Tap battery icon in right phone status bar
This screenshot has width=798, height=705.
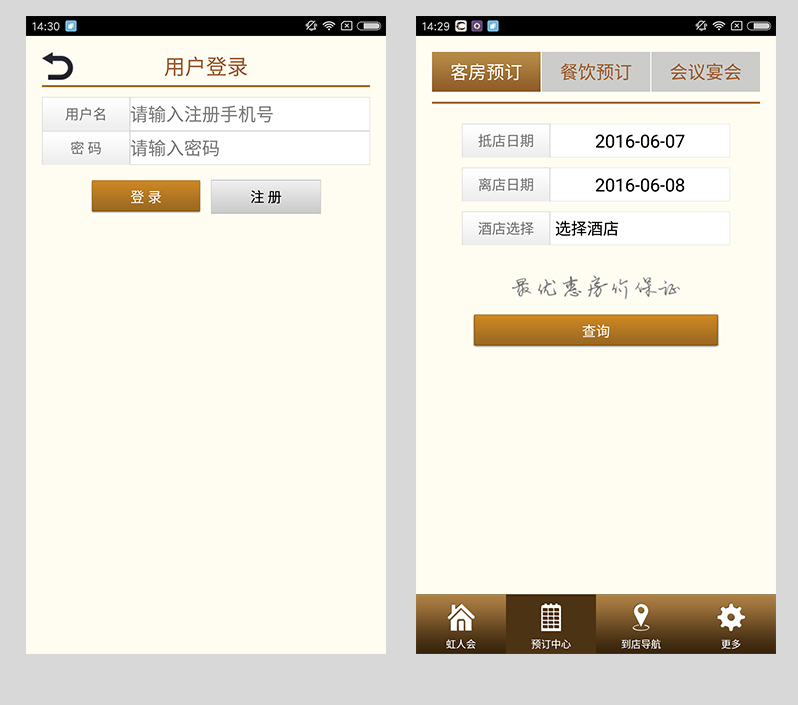coord(760,26)
